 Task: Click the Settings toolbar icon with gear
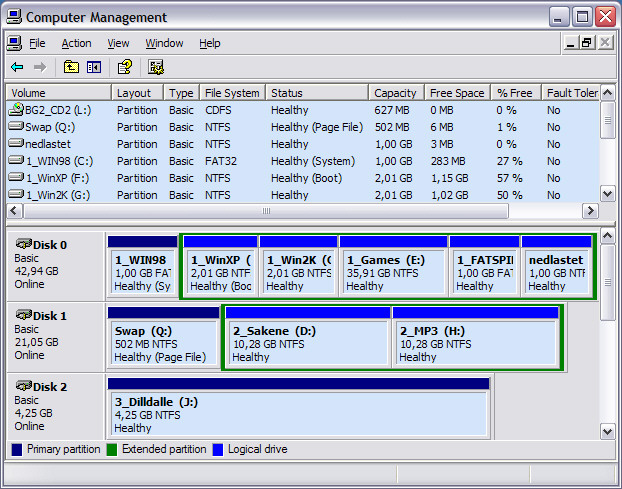coord(156,67)
